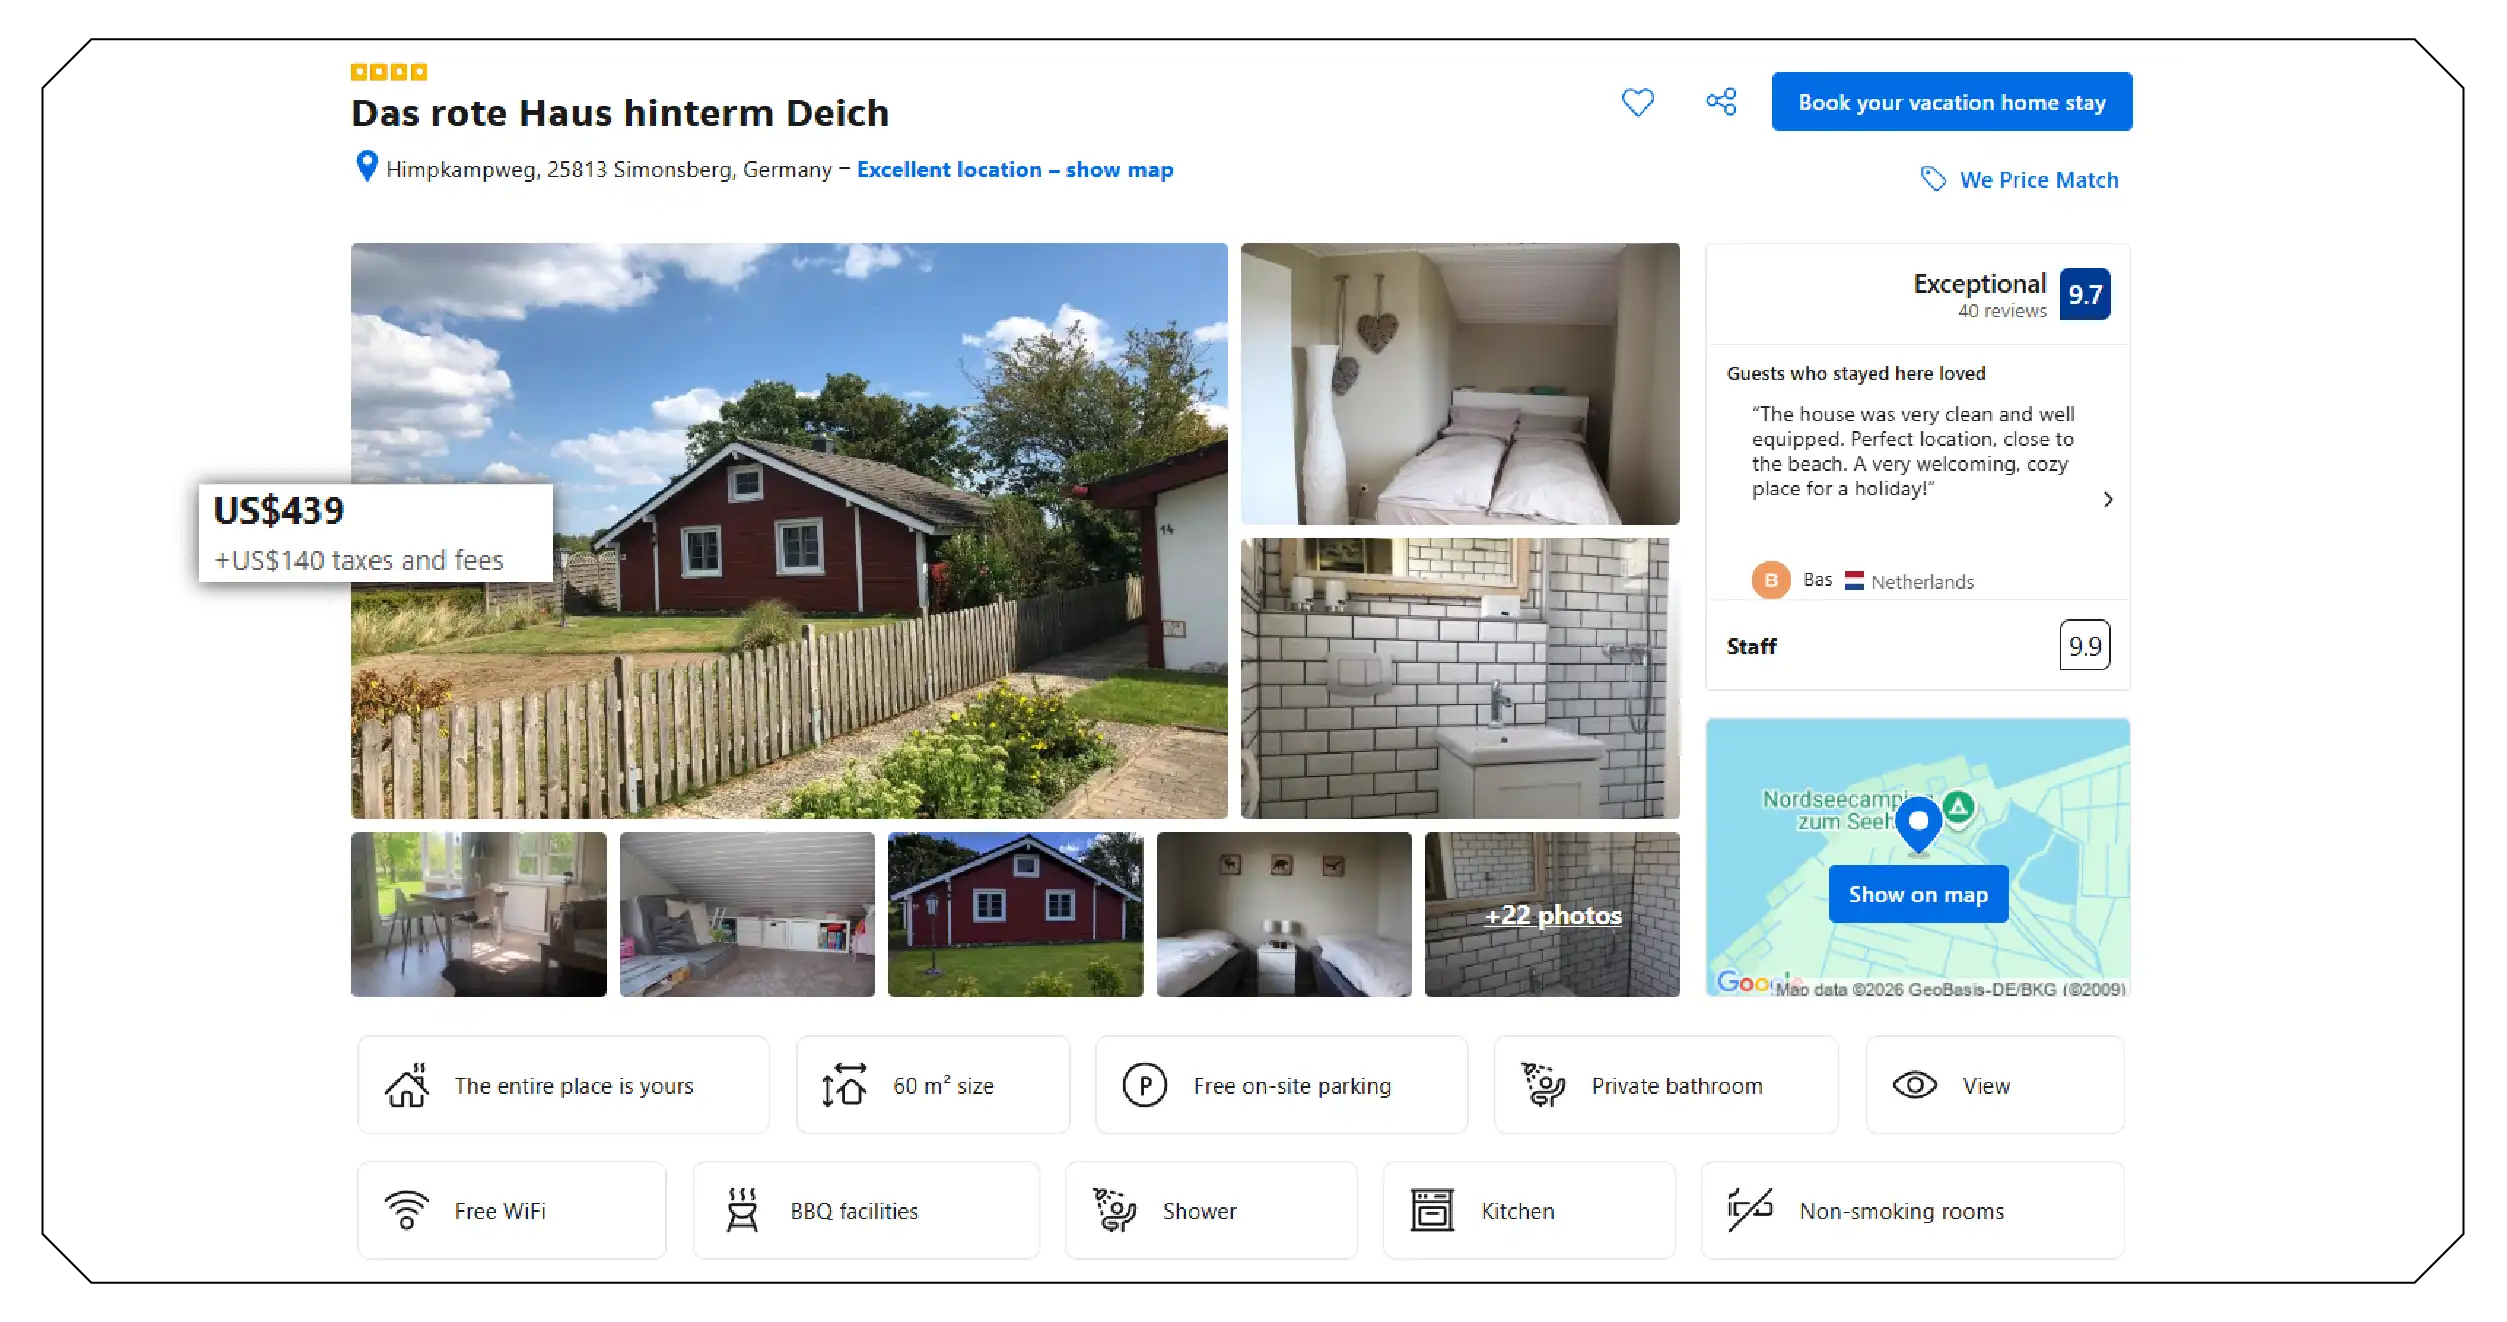Toggle the heart to save this property
The width and height of the screenshot is (2507, 1322).
(x=1638, y=101)
